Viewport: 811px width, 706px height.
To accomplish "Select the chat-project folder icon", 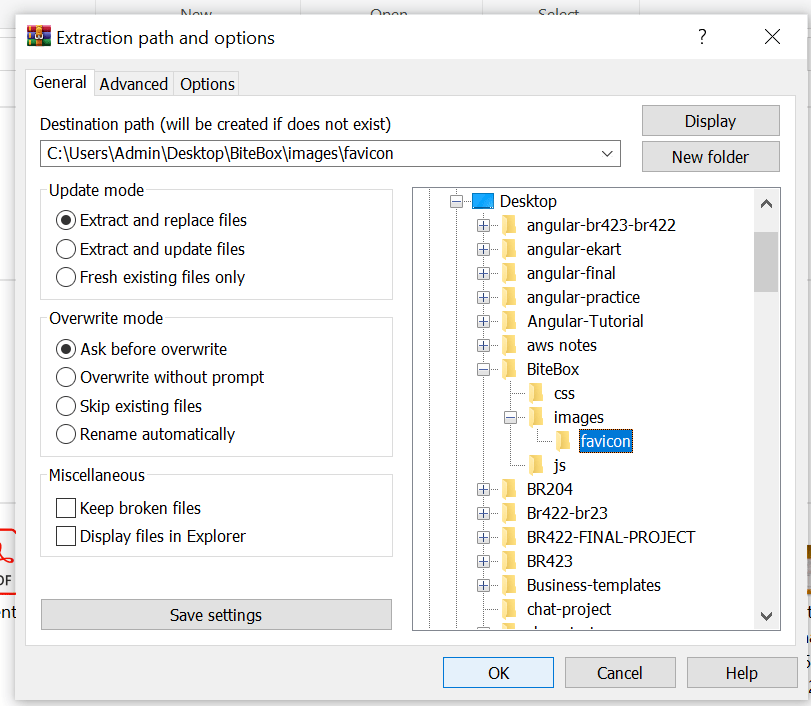I will pyautogui.click(x=509, y=609).
